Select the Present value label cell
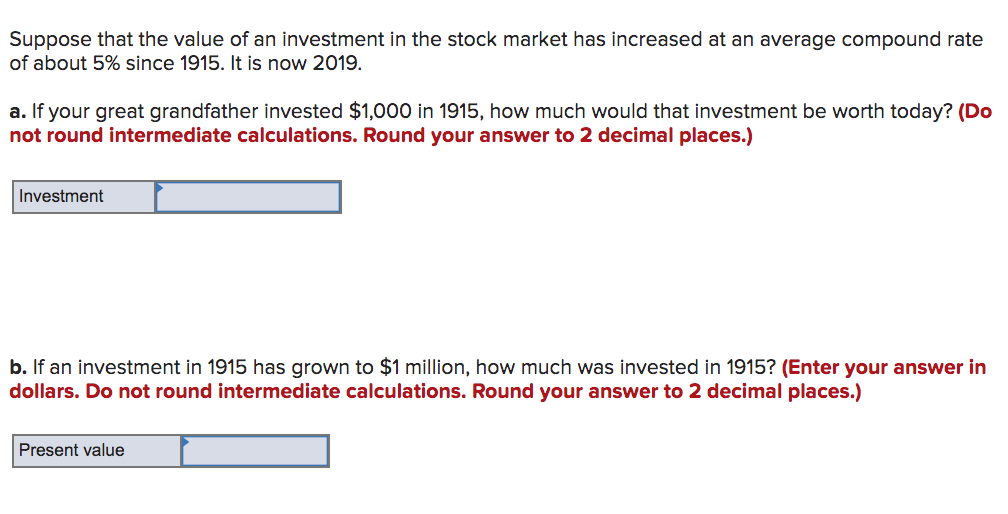Screen dimensions: 1008x514 (96, 451)
